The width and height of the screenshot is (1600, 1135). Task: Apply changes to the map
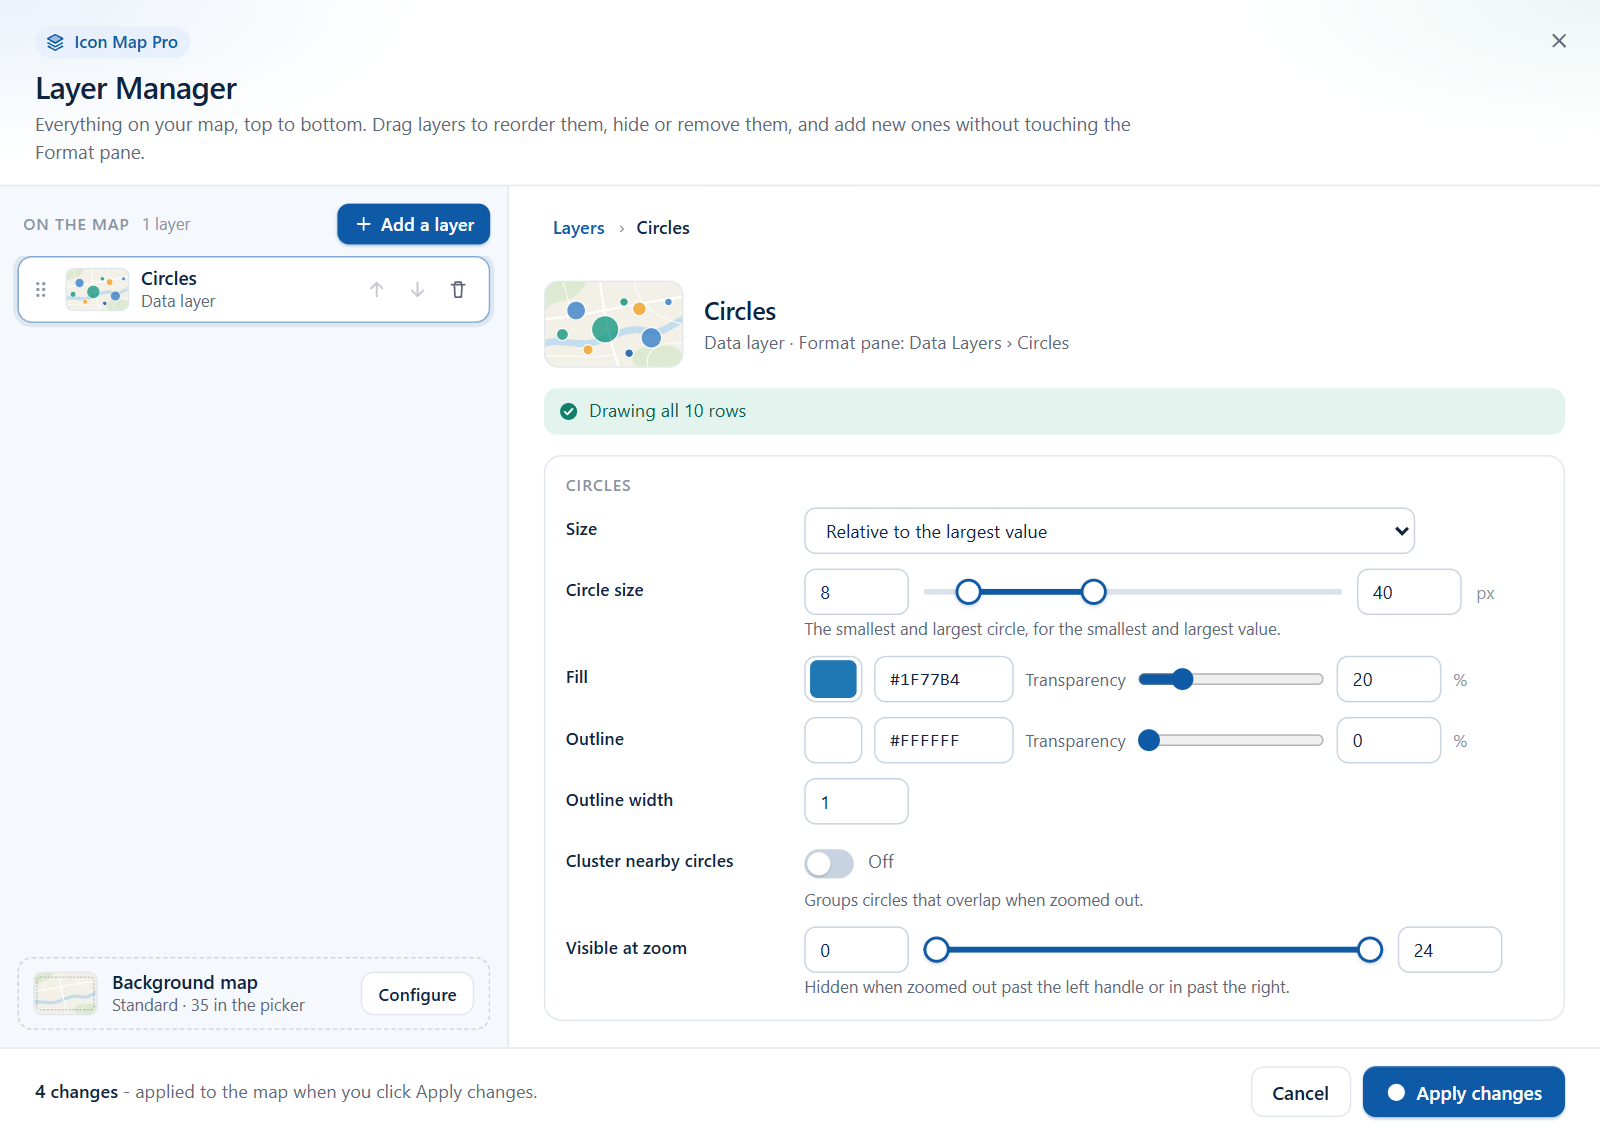coord(1463,1093)
